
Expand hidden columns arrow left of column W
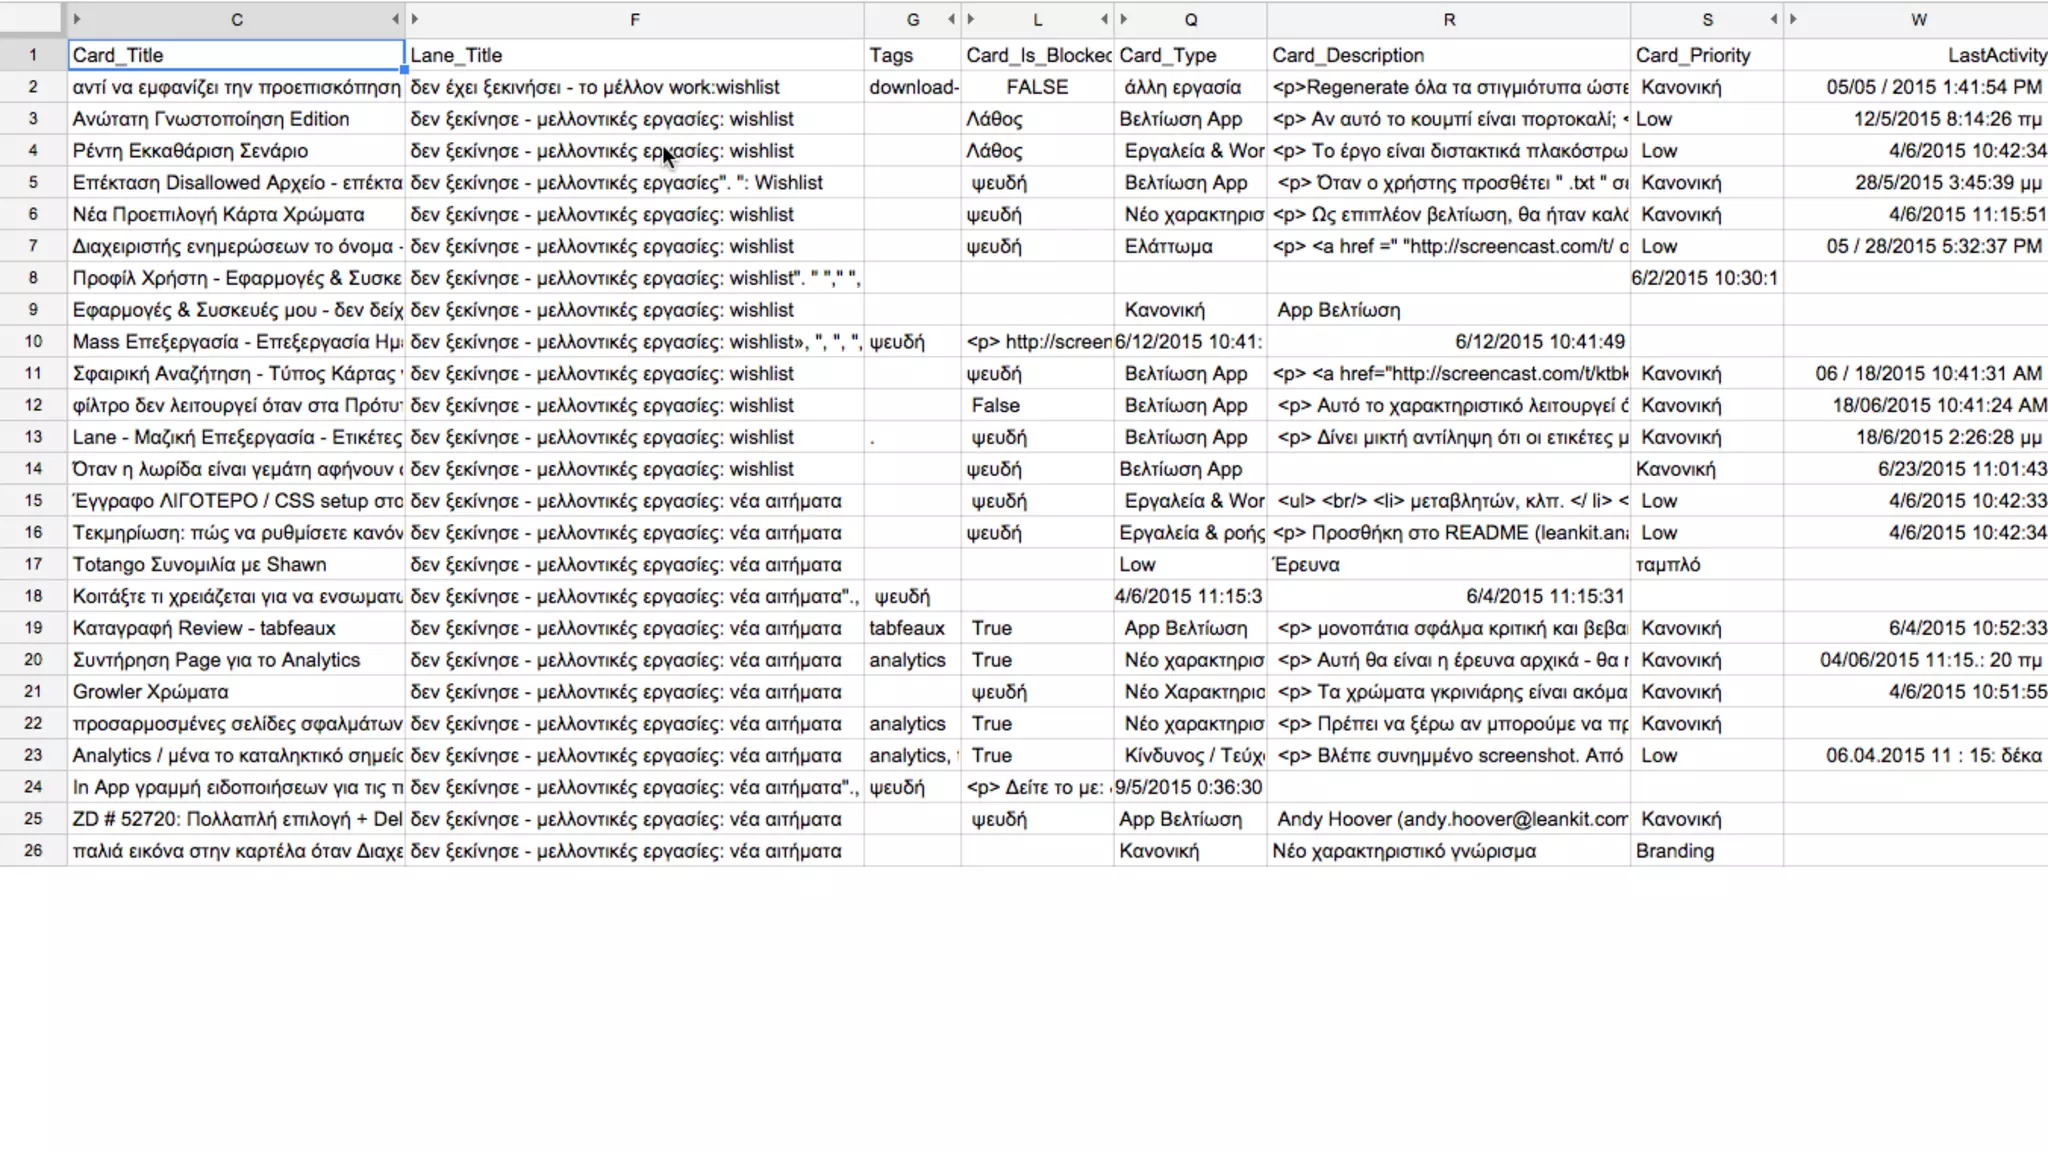1793,19
